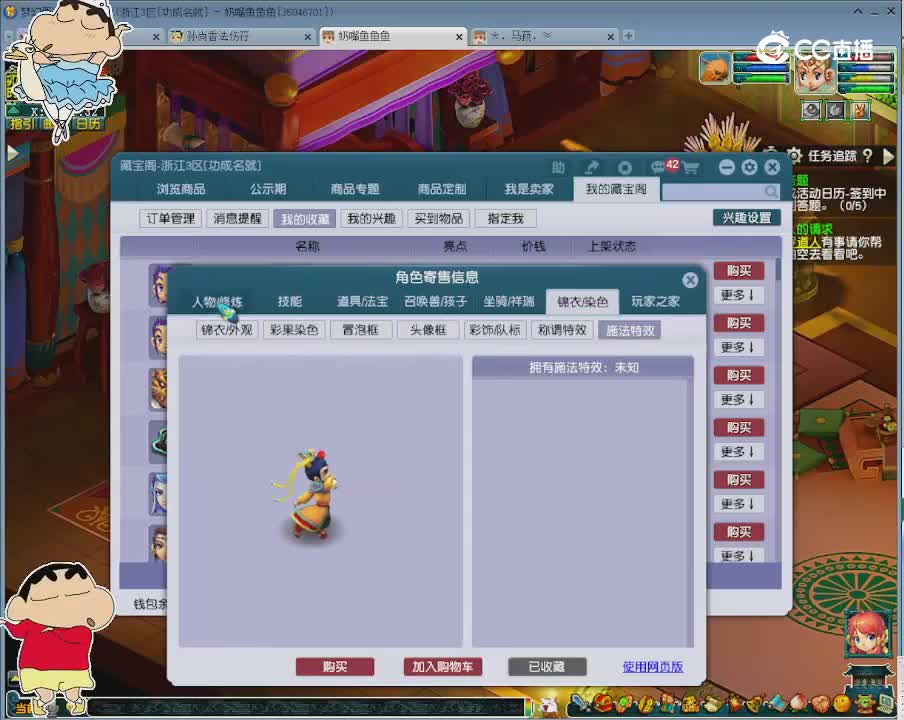Click the red lantern icon in bottom bar
904x720 pixels.
click(736, 704)
